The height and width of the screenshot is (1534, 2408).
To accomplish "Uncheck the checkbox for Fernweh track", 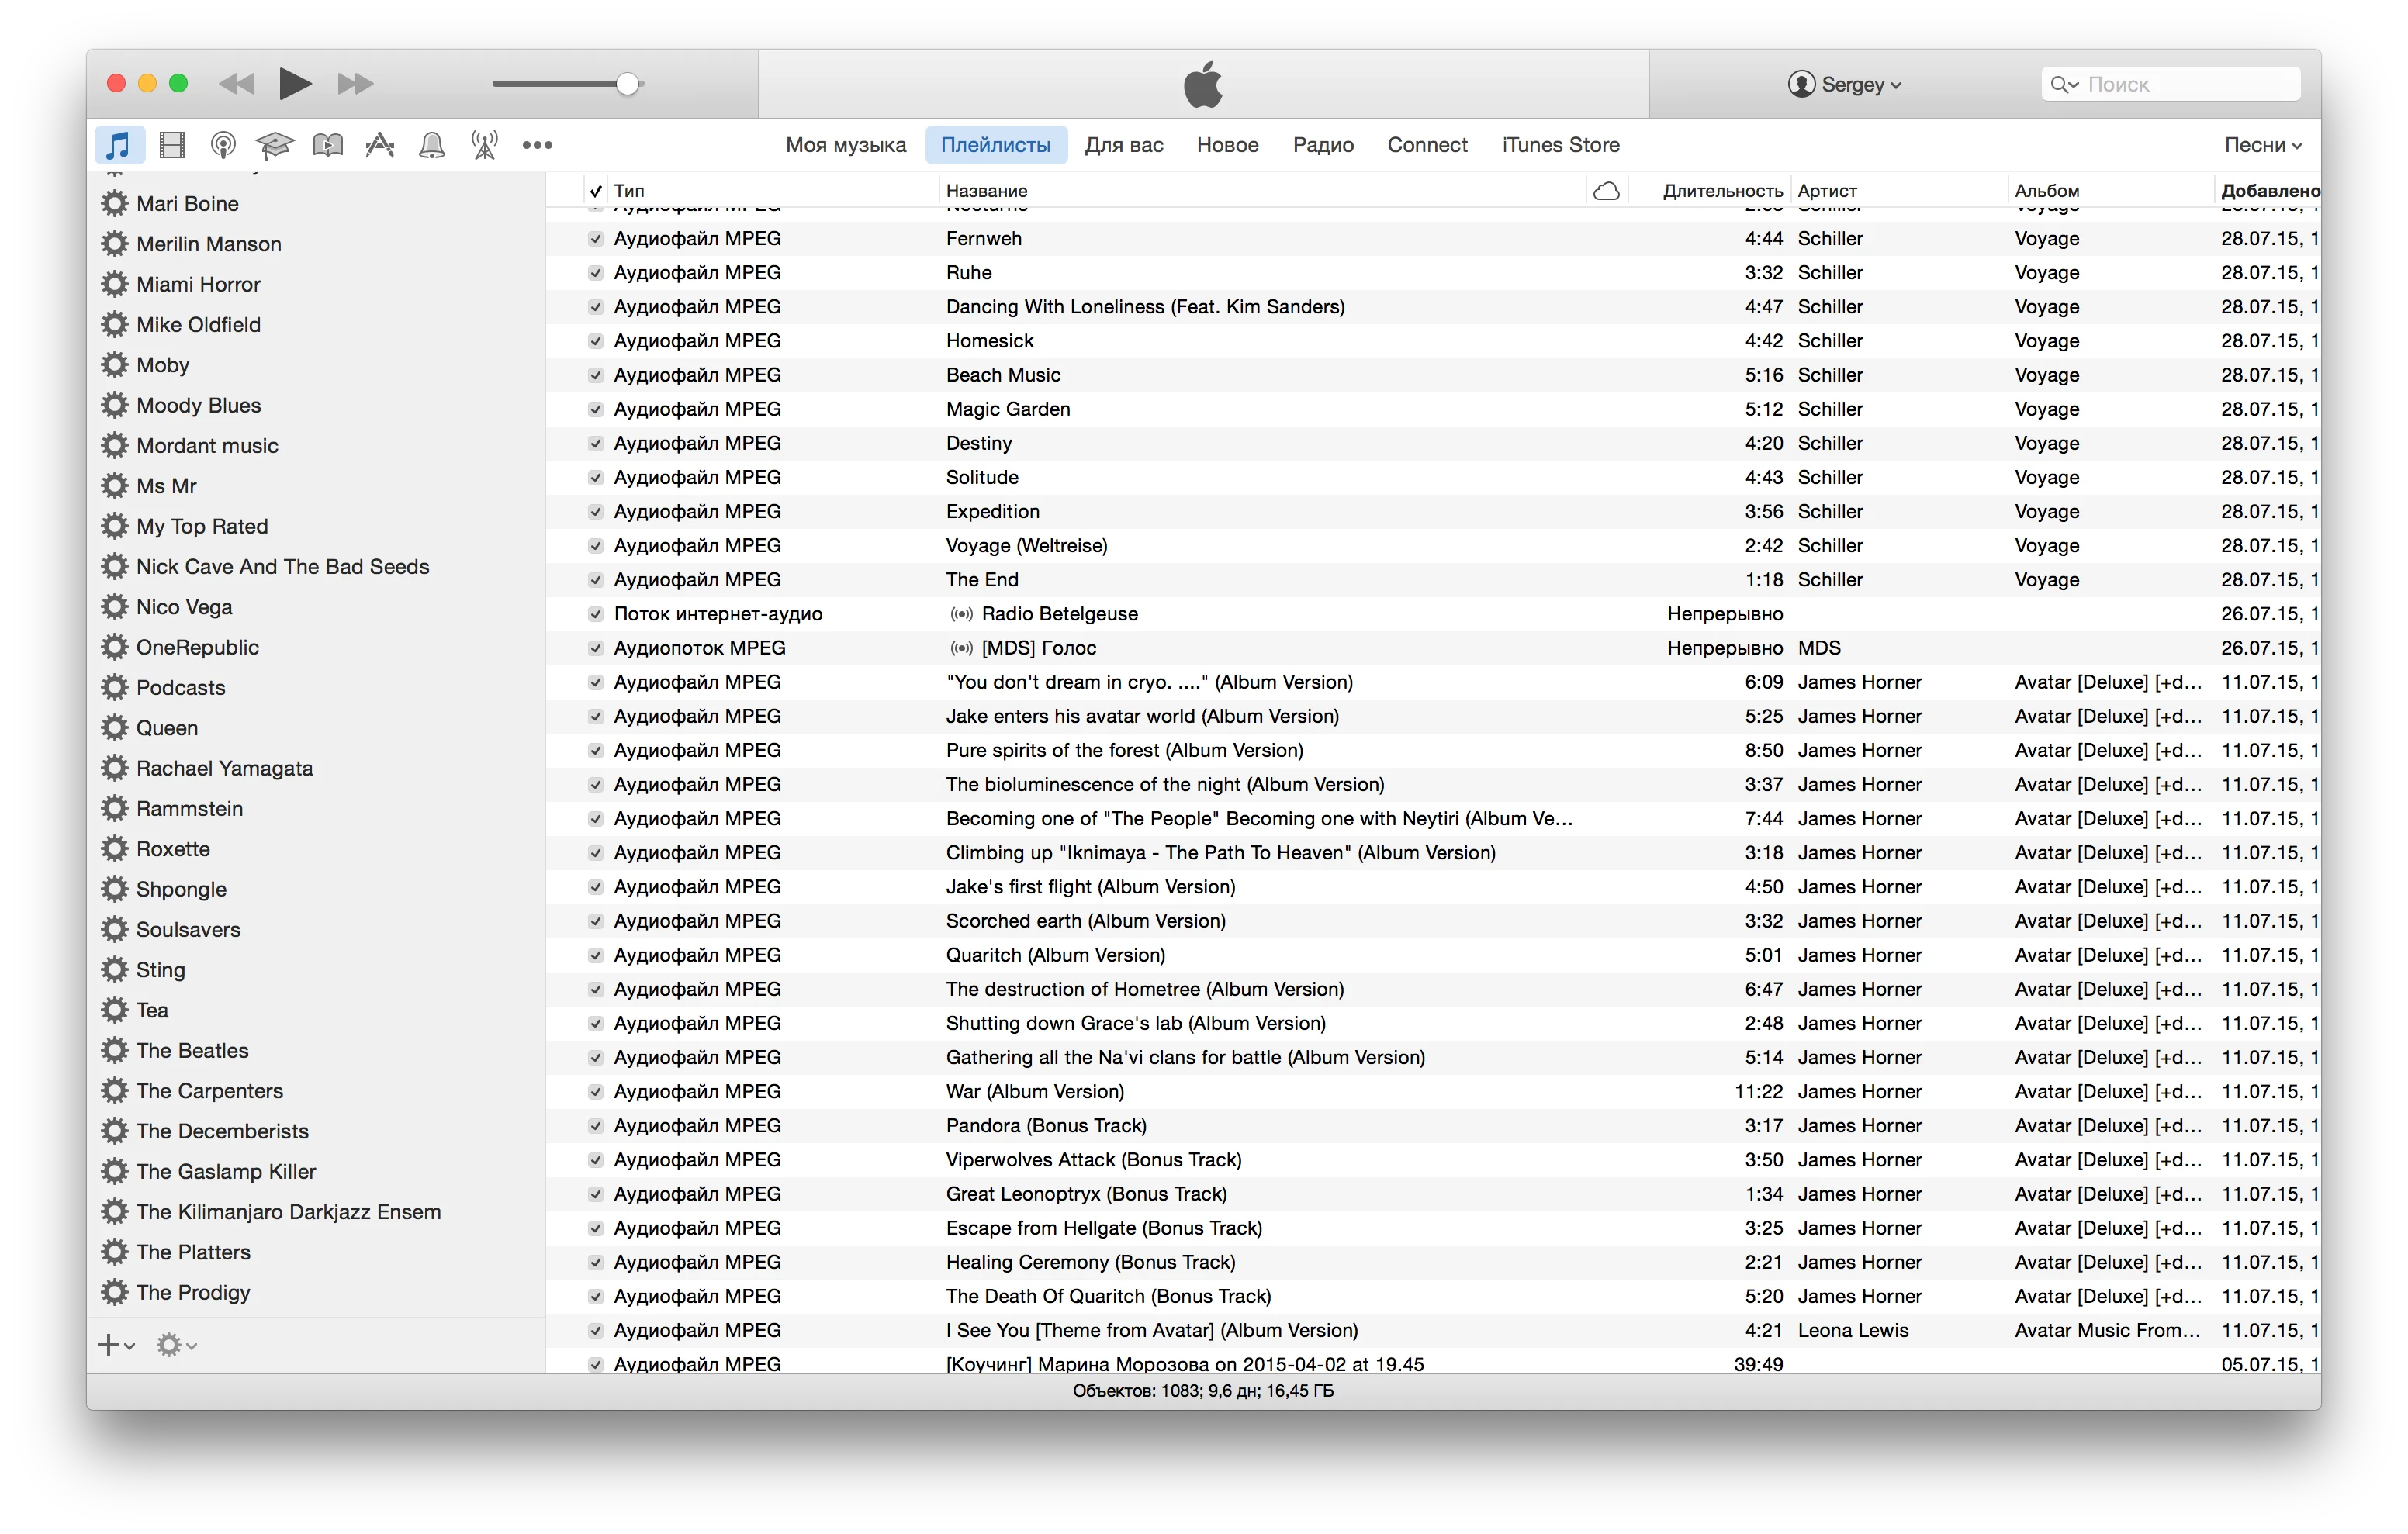I will [x=596, y=239].
